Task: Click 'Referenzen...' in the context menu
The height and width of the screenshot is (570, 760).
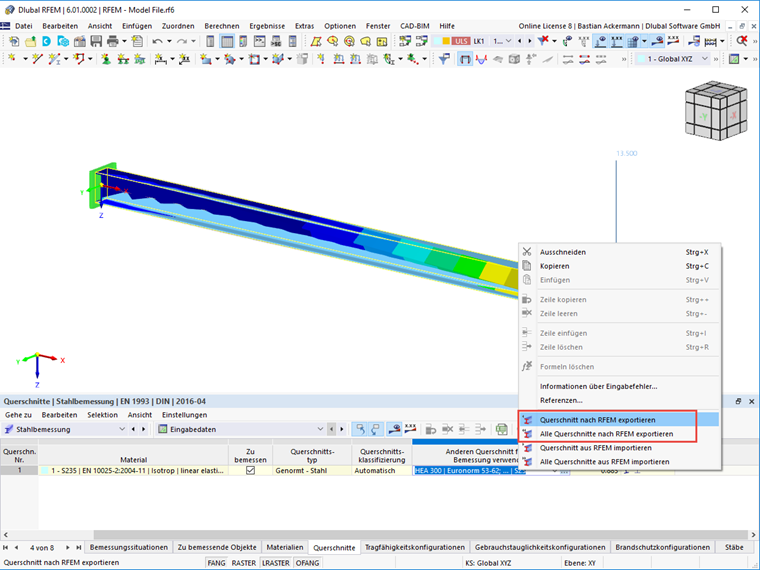Action: click(x=619, y=400)
